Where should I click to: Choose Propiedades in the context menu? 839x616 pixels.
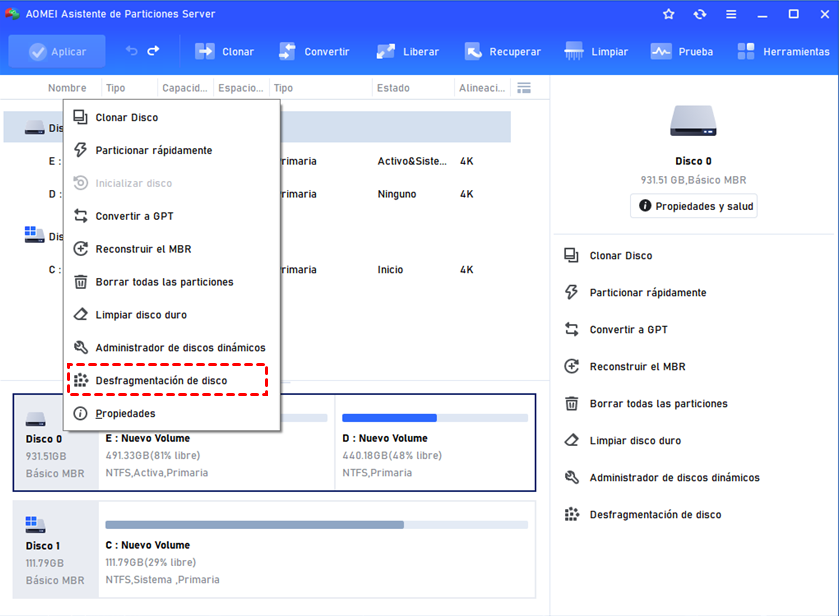pyautogui.click(x=172, y=414)
